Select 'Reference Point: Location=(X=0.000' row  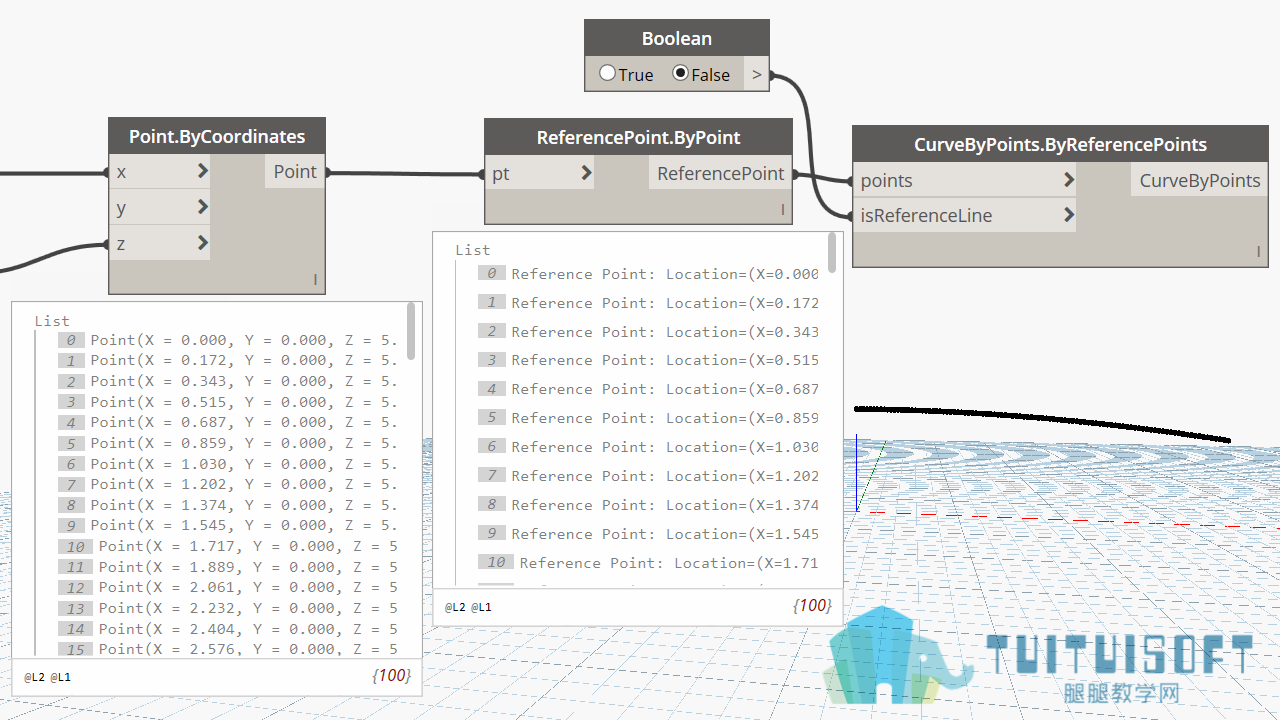[648, 273]
